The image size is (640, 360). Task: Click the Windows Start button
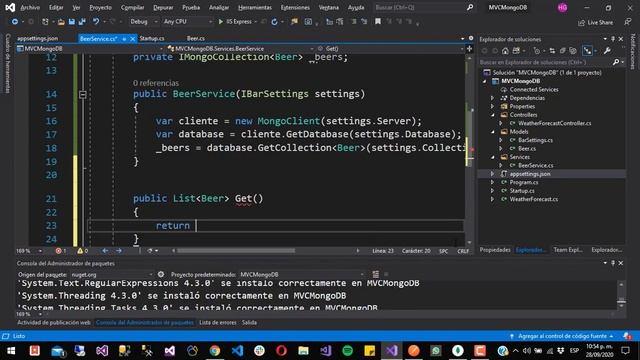(11, 351)
